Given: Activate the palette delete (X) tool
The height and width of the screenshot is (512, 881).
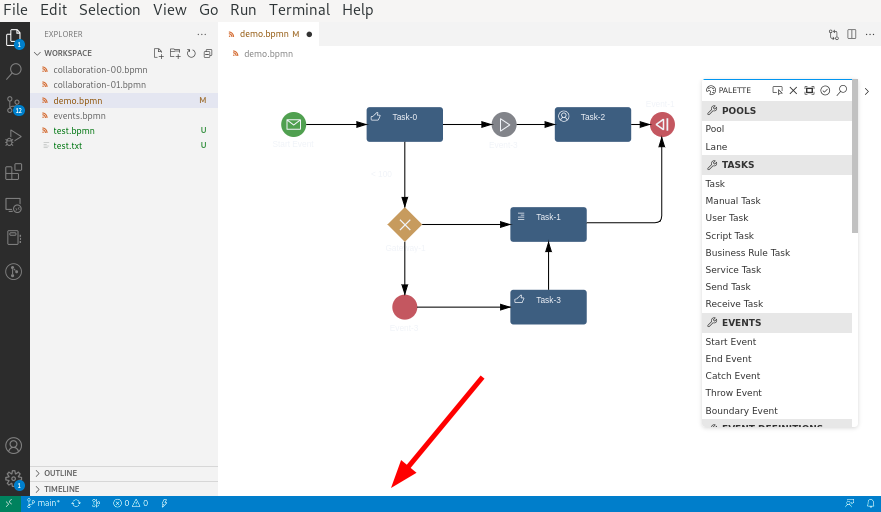Looking at the screenshot, I should (x=793, y=90).
